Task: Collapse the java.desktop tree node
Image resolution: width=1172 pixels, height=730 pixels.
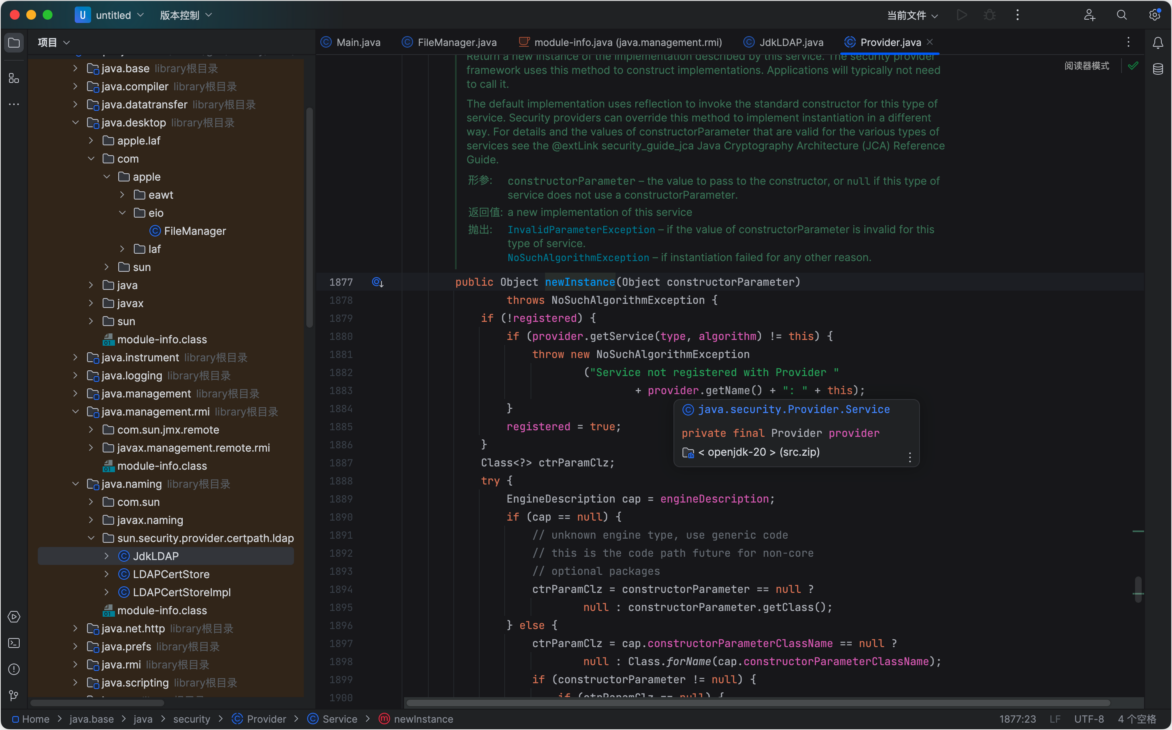Action: click(x=75, y=123)
